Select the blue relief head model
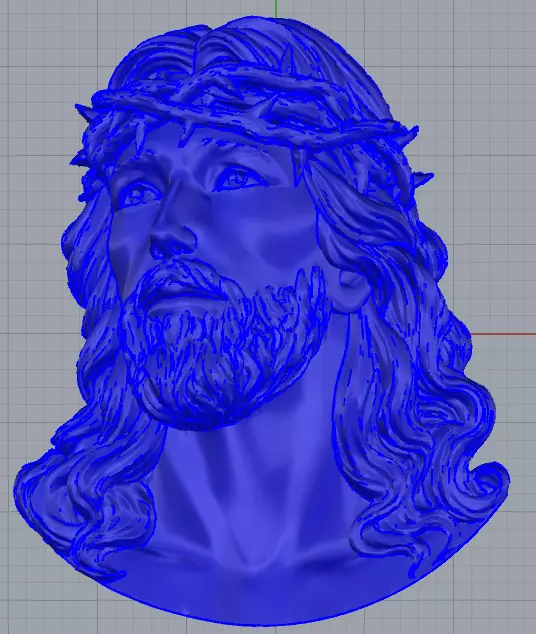This screenshot has height=634, width=536. point(263,323)
